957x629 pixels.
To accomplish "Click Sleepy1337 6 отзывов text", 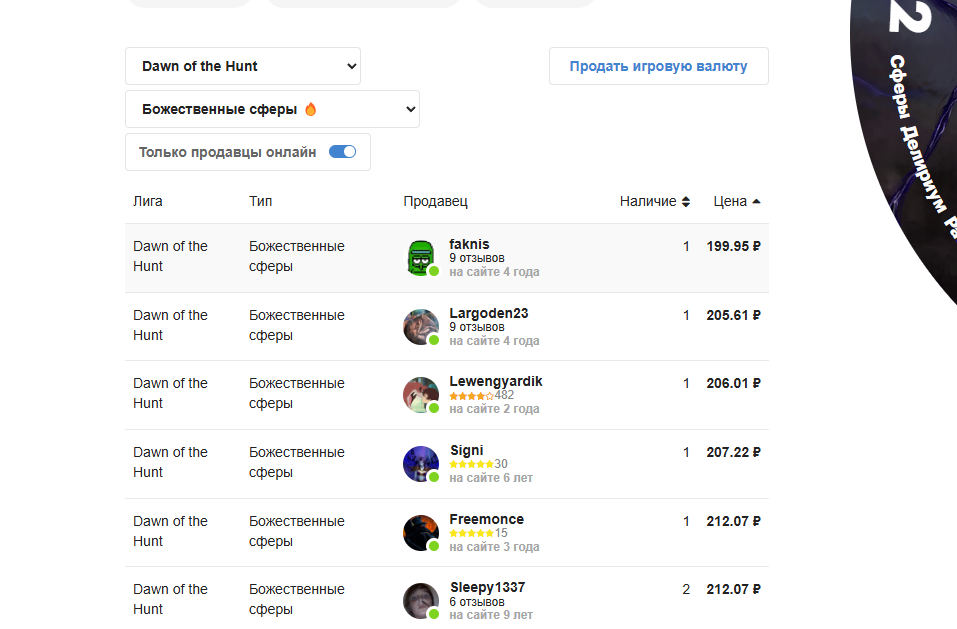I will pyautogui.click(x=477, y=602).
